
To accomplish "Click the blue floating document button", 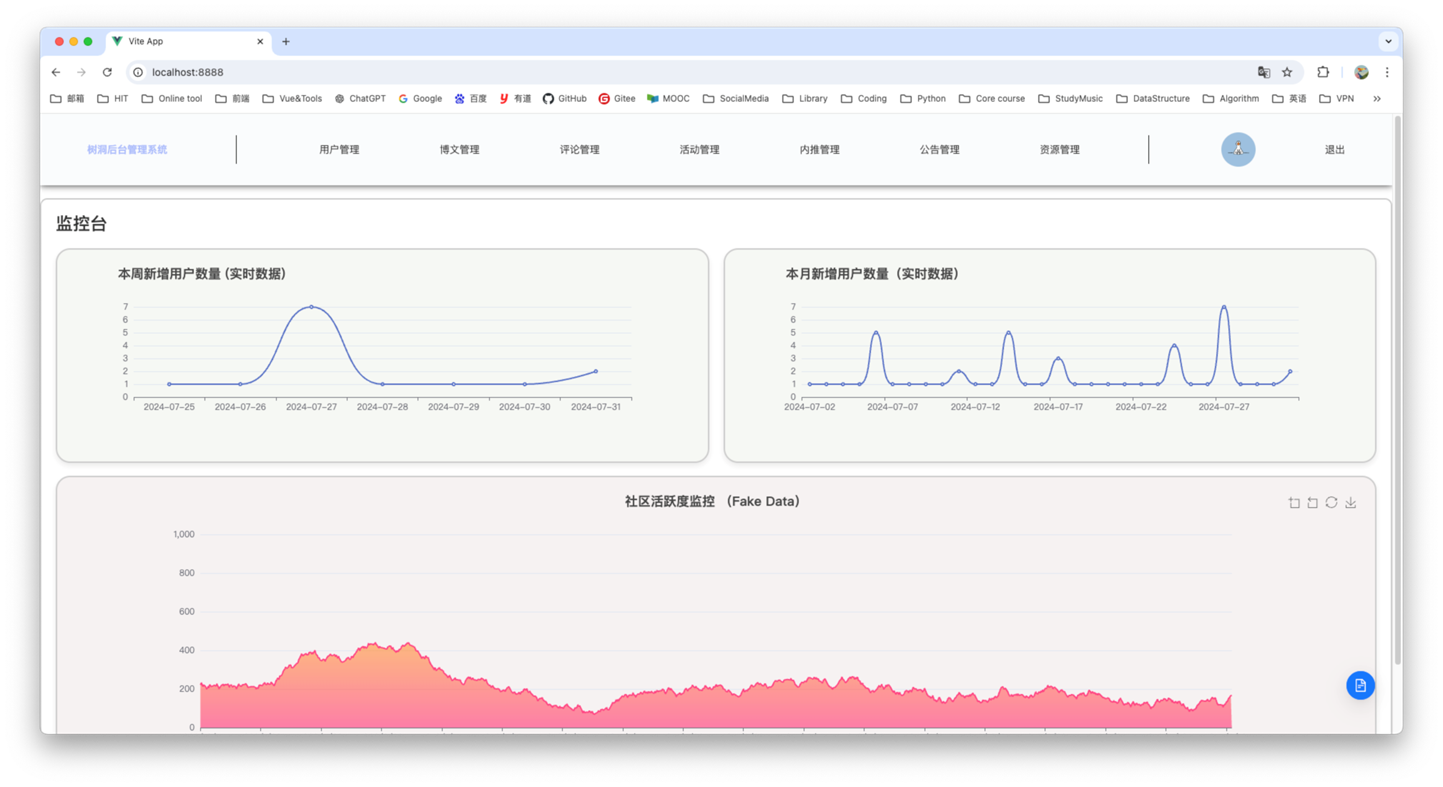I will tap(1360, 685).
